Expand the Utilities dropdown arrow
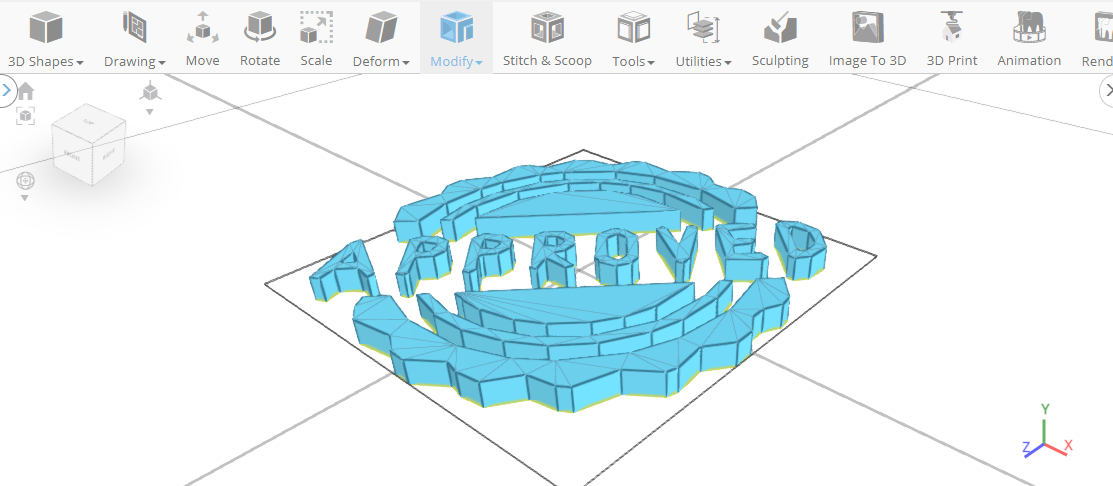Viewport: 1113px width, 486px height. [728, 62]
